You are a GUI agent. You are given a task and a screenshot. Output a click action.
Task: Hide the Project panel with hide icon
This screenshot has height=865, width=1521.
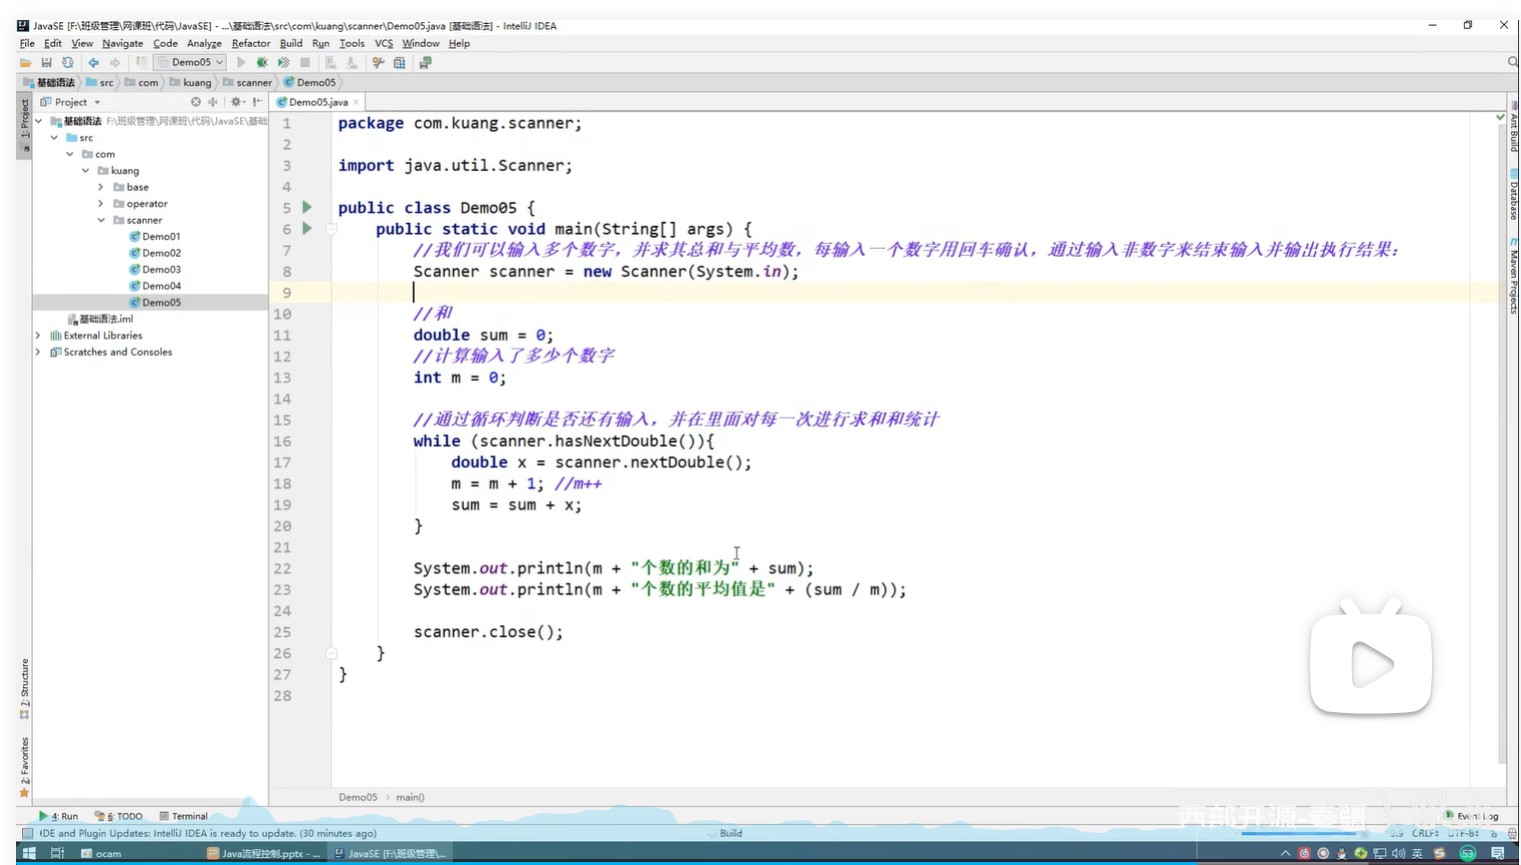point(257,102)
